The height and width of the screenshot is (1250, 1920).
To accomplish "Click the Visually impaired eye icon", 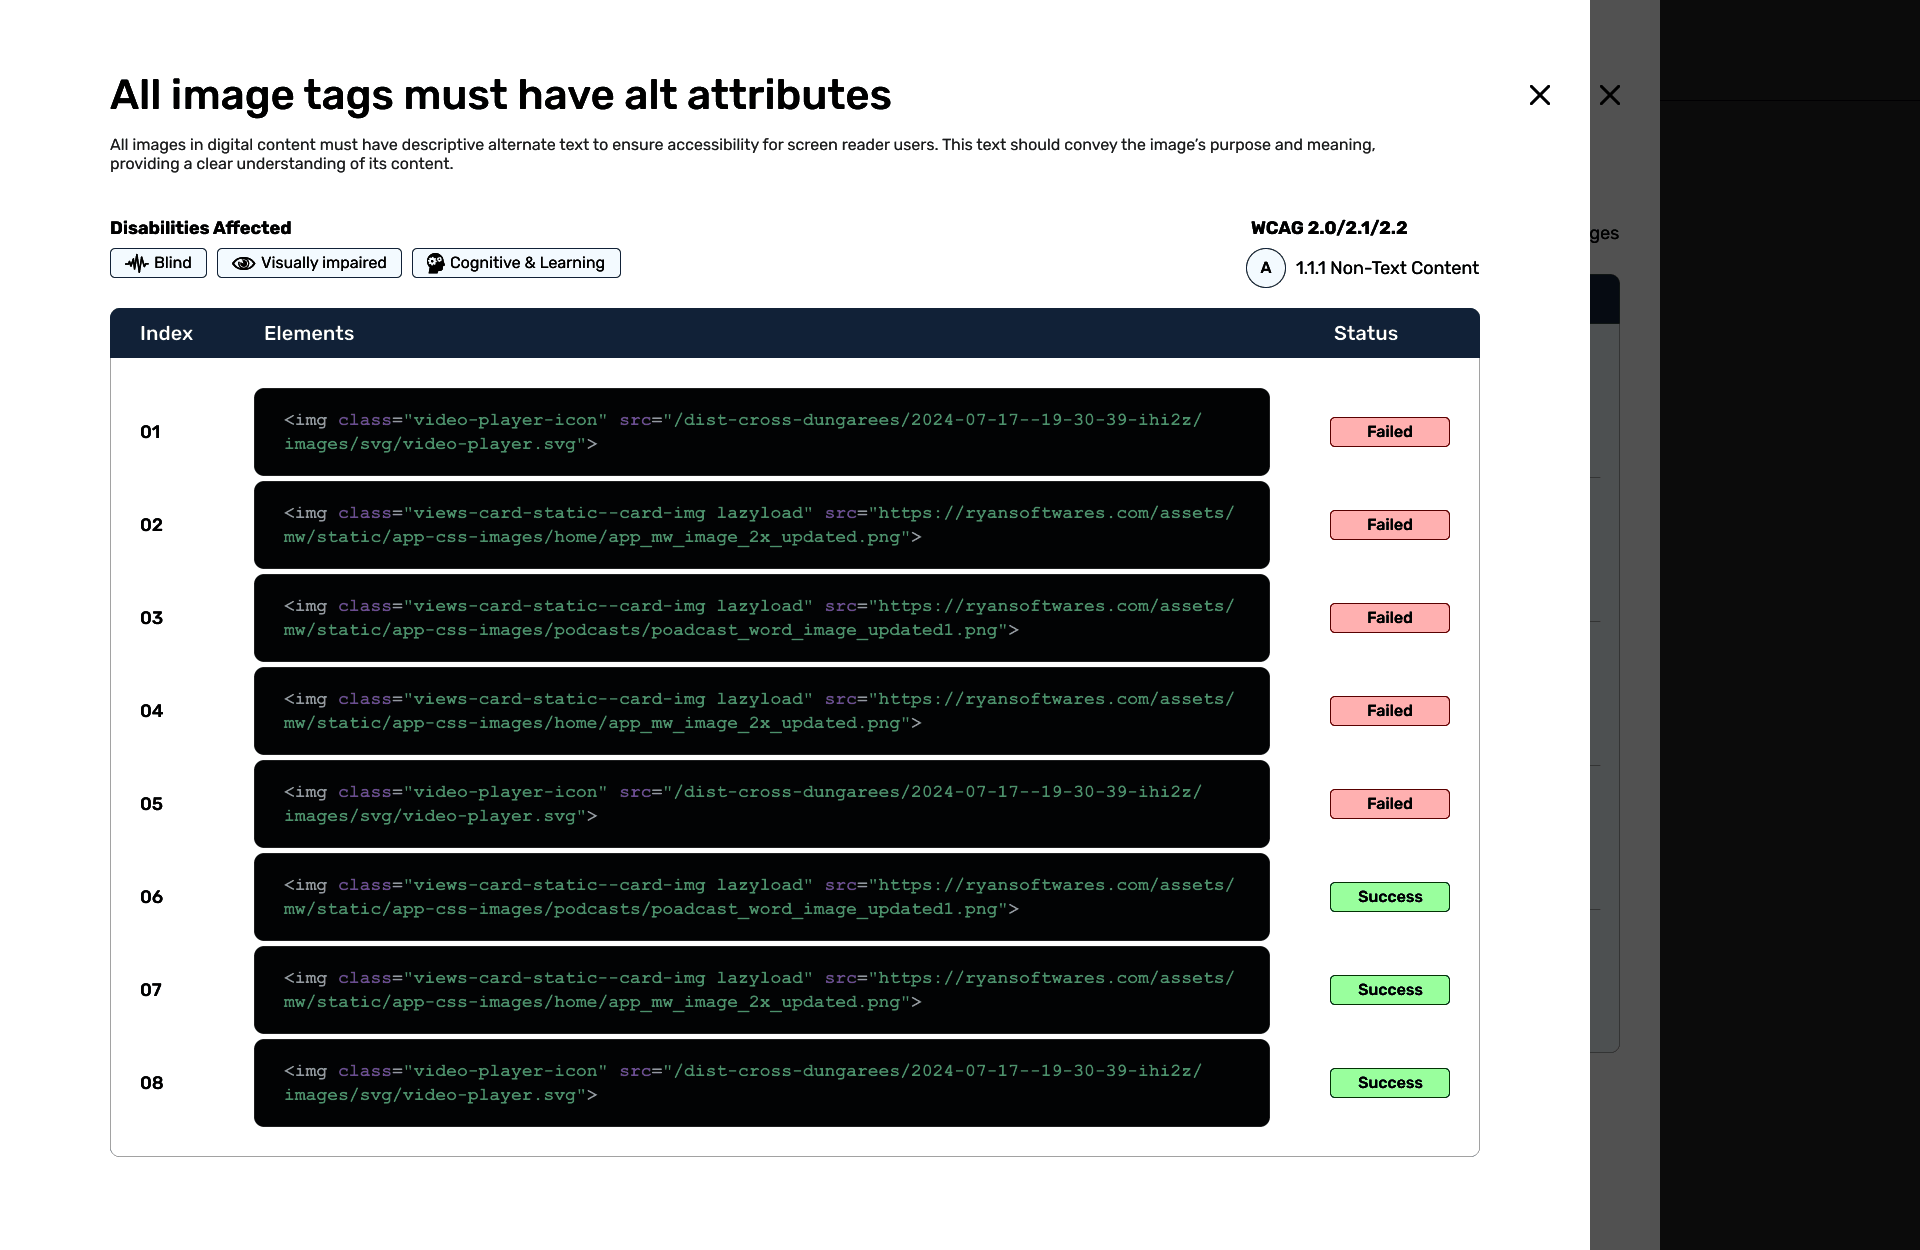I will click(x=243, y=263).
